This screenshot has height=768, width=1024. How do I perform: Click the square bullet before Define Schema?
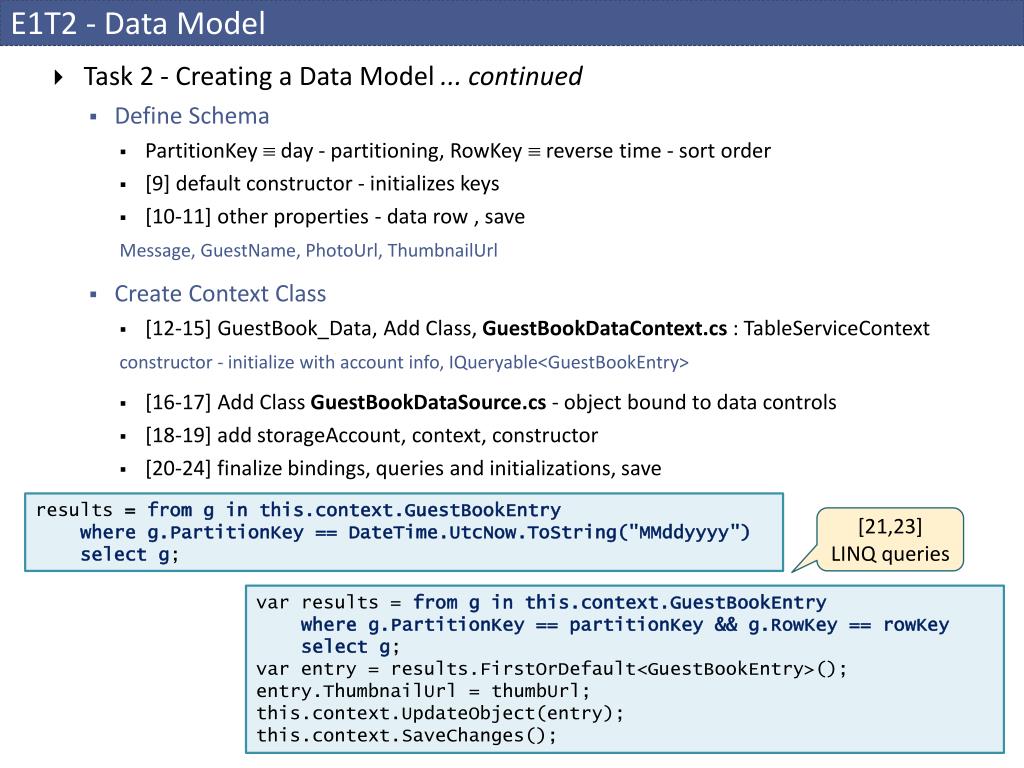tap(93, 117)
